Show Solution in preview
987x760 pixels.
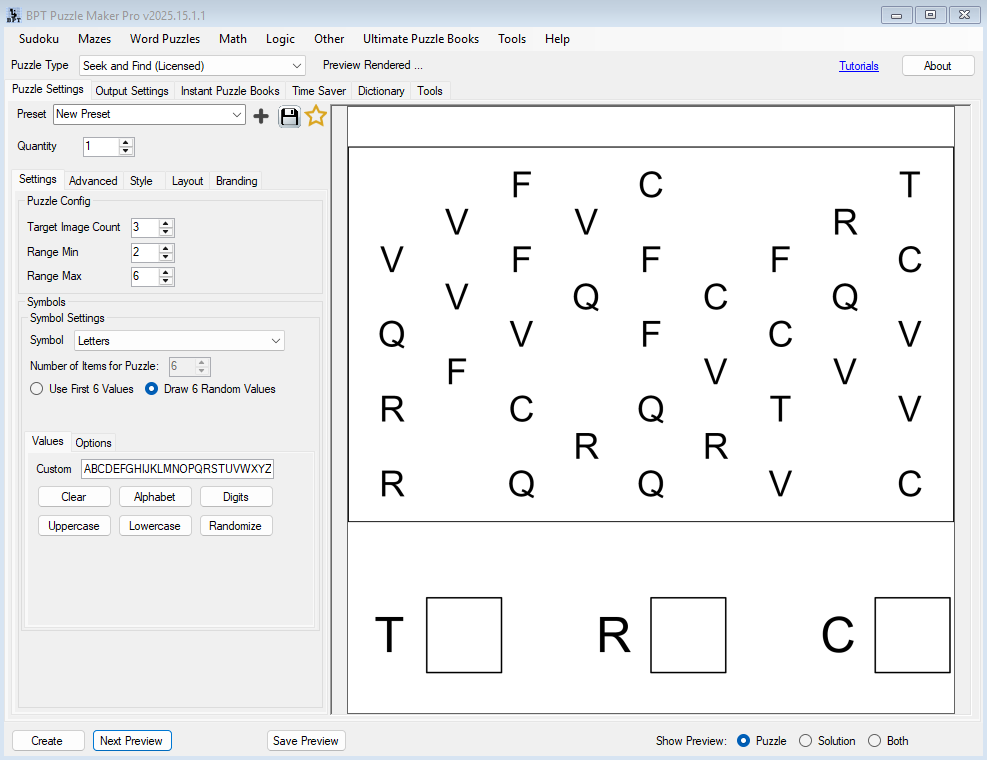(x=806, y=741)
